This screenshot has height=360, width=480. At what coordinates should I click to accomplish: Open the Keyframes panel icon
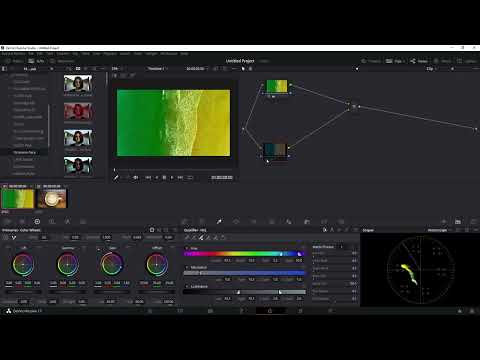click(444, 221)
